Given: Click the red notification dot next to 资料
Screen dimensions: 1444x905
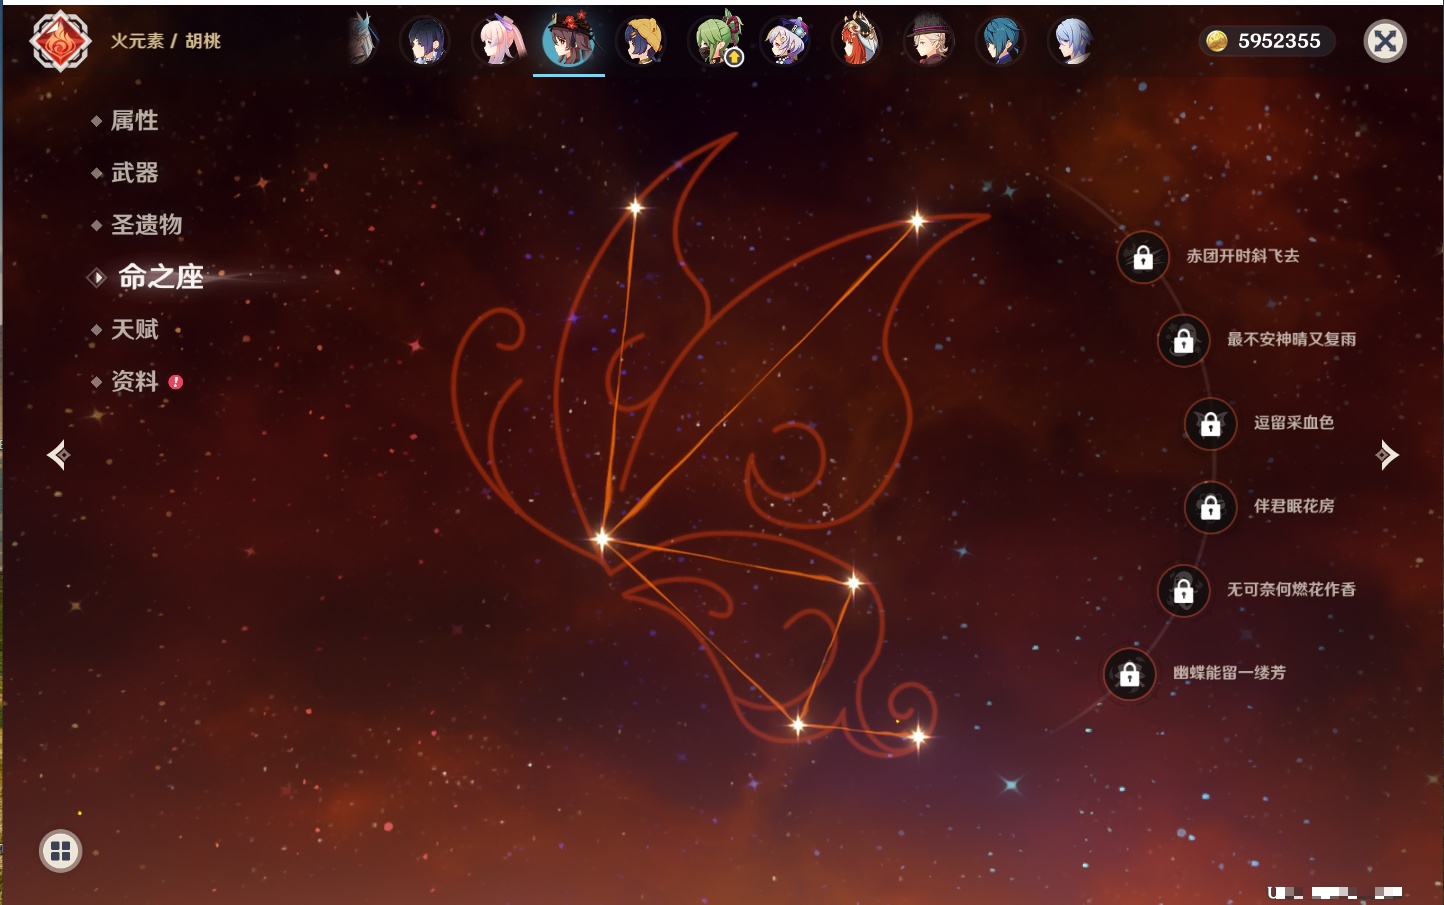Looking at the screenshot, I should (176, 381).
